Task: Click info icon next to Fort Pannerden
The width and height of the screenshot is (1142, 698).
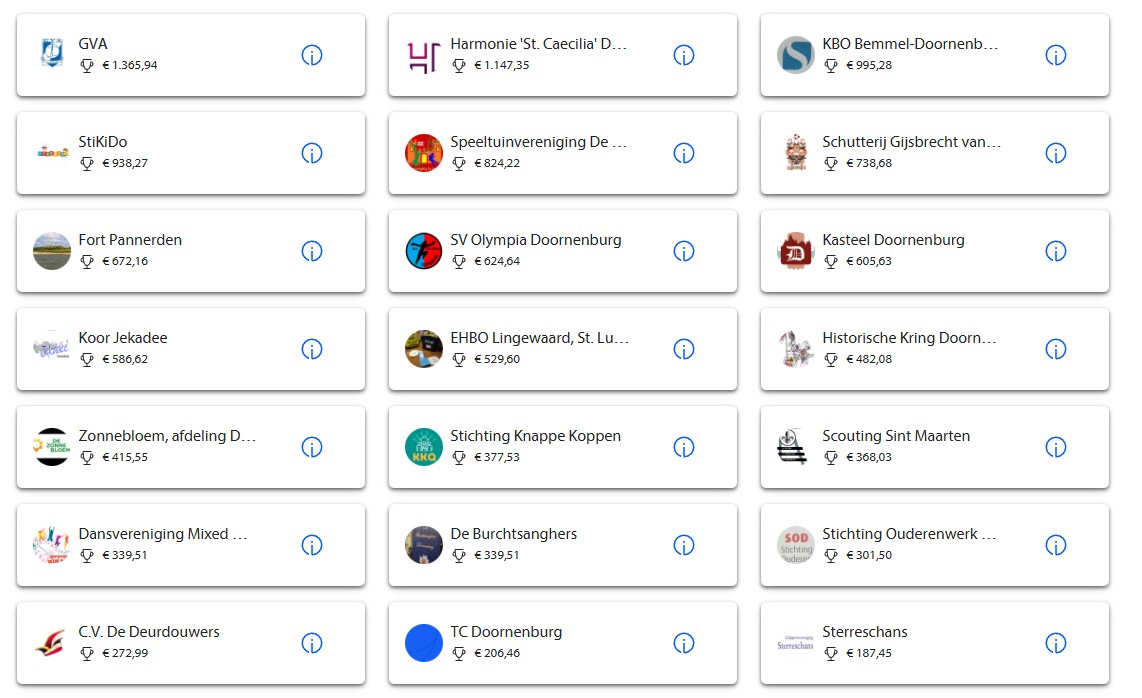Action: tap(312, 251)
